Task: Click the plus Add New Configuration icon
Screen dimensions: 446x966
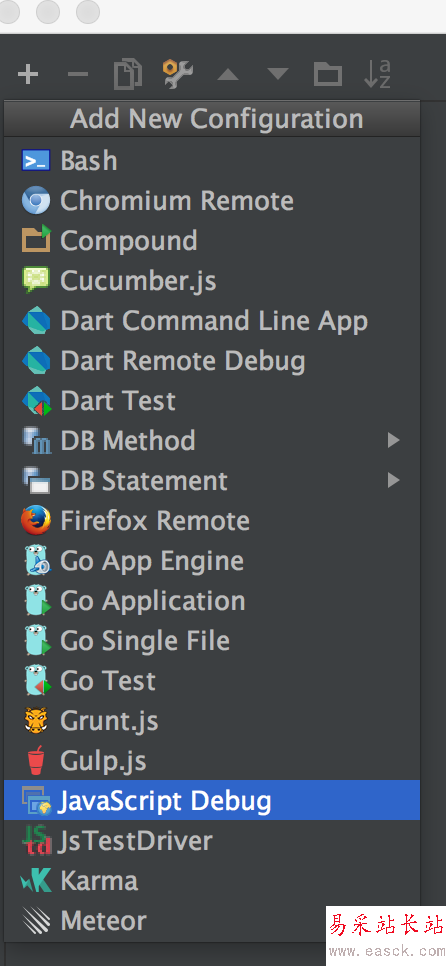Action: point(28,75)
